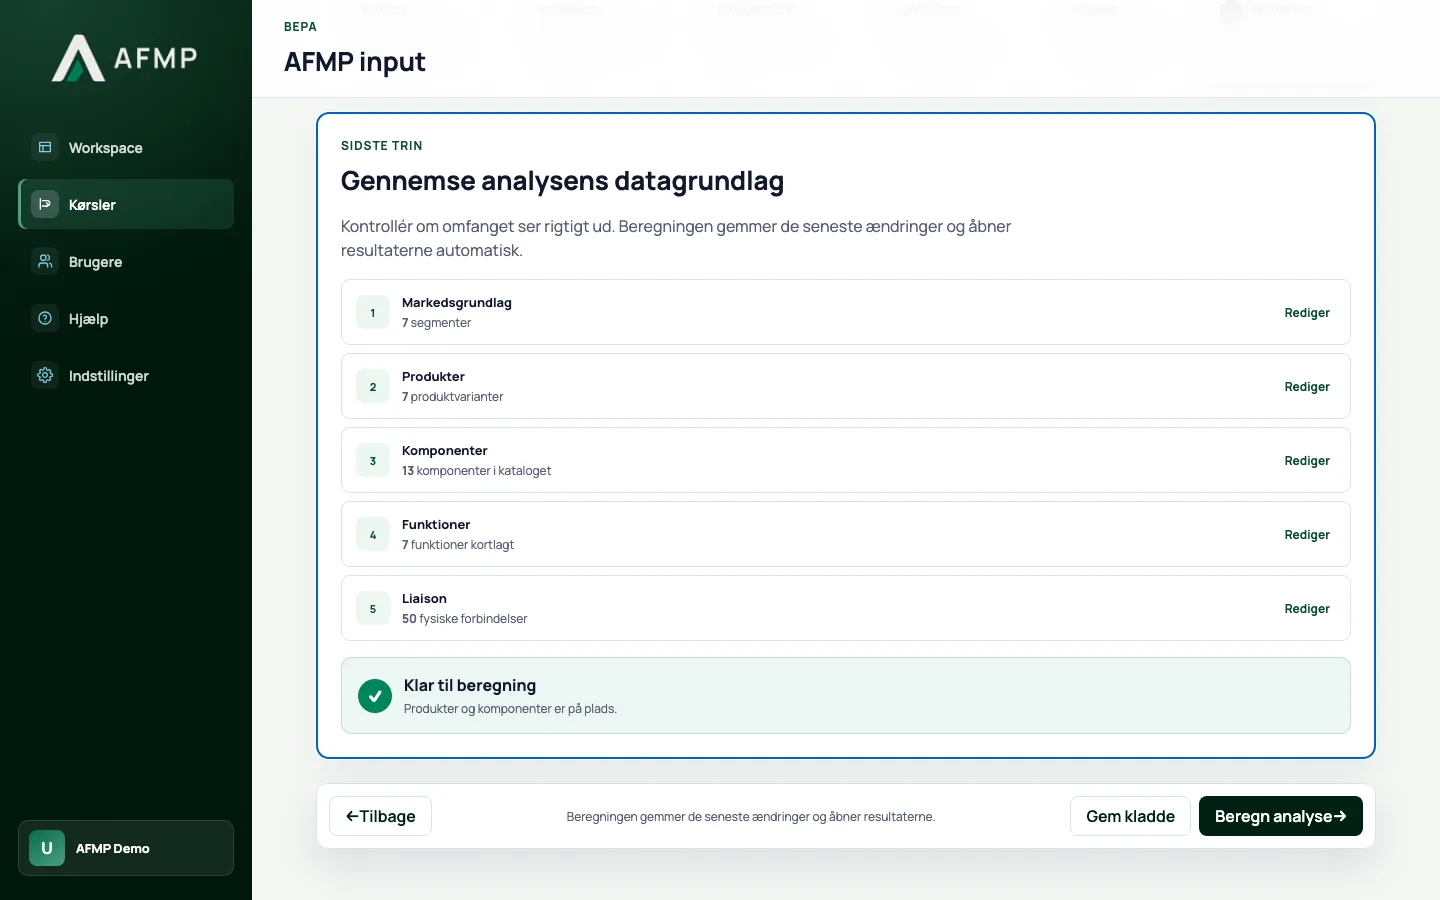Click the green checkmark status icon
This screenshot has height=900, width=1440.
click(375, 696)
